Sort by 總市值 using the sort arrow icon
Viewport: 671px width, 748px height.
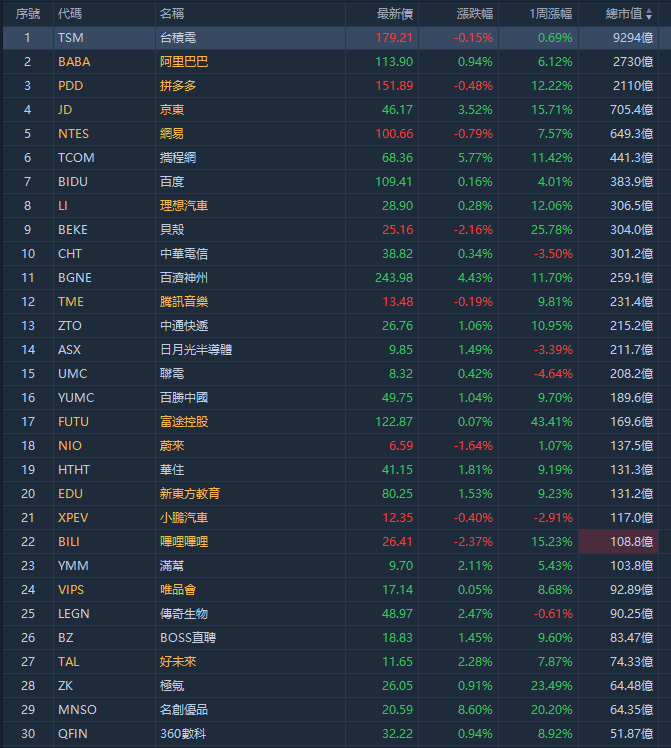click(649, 14)
